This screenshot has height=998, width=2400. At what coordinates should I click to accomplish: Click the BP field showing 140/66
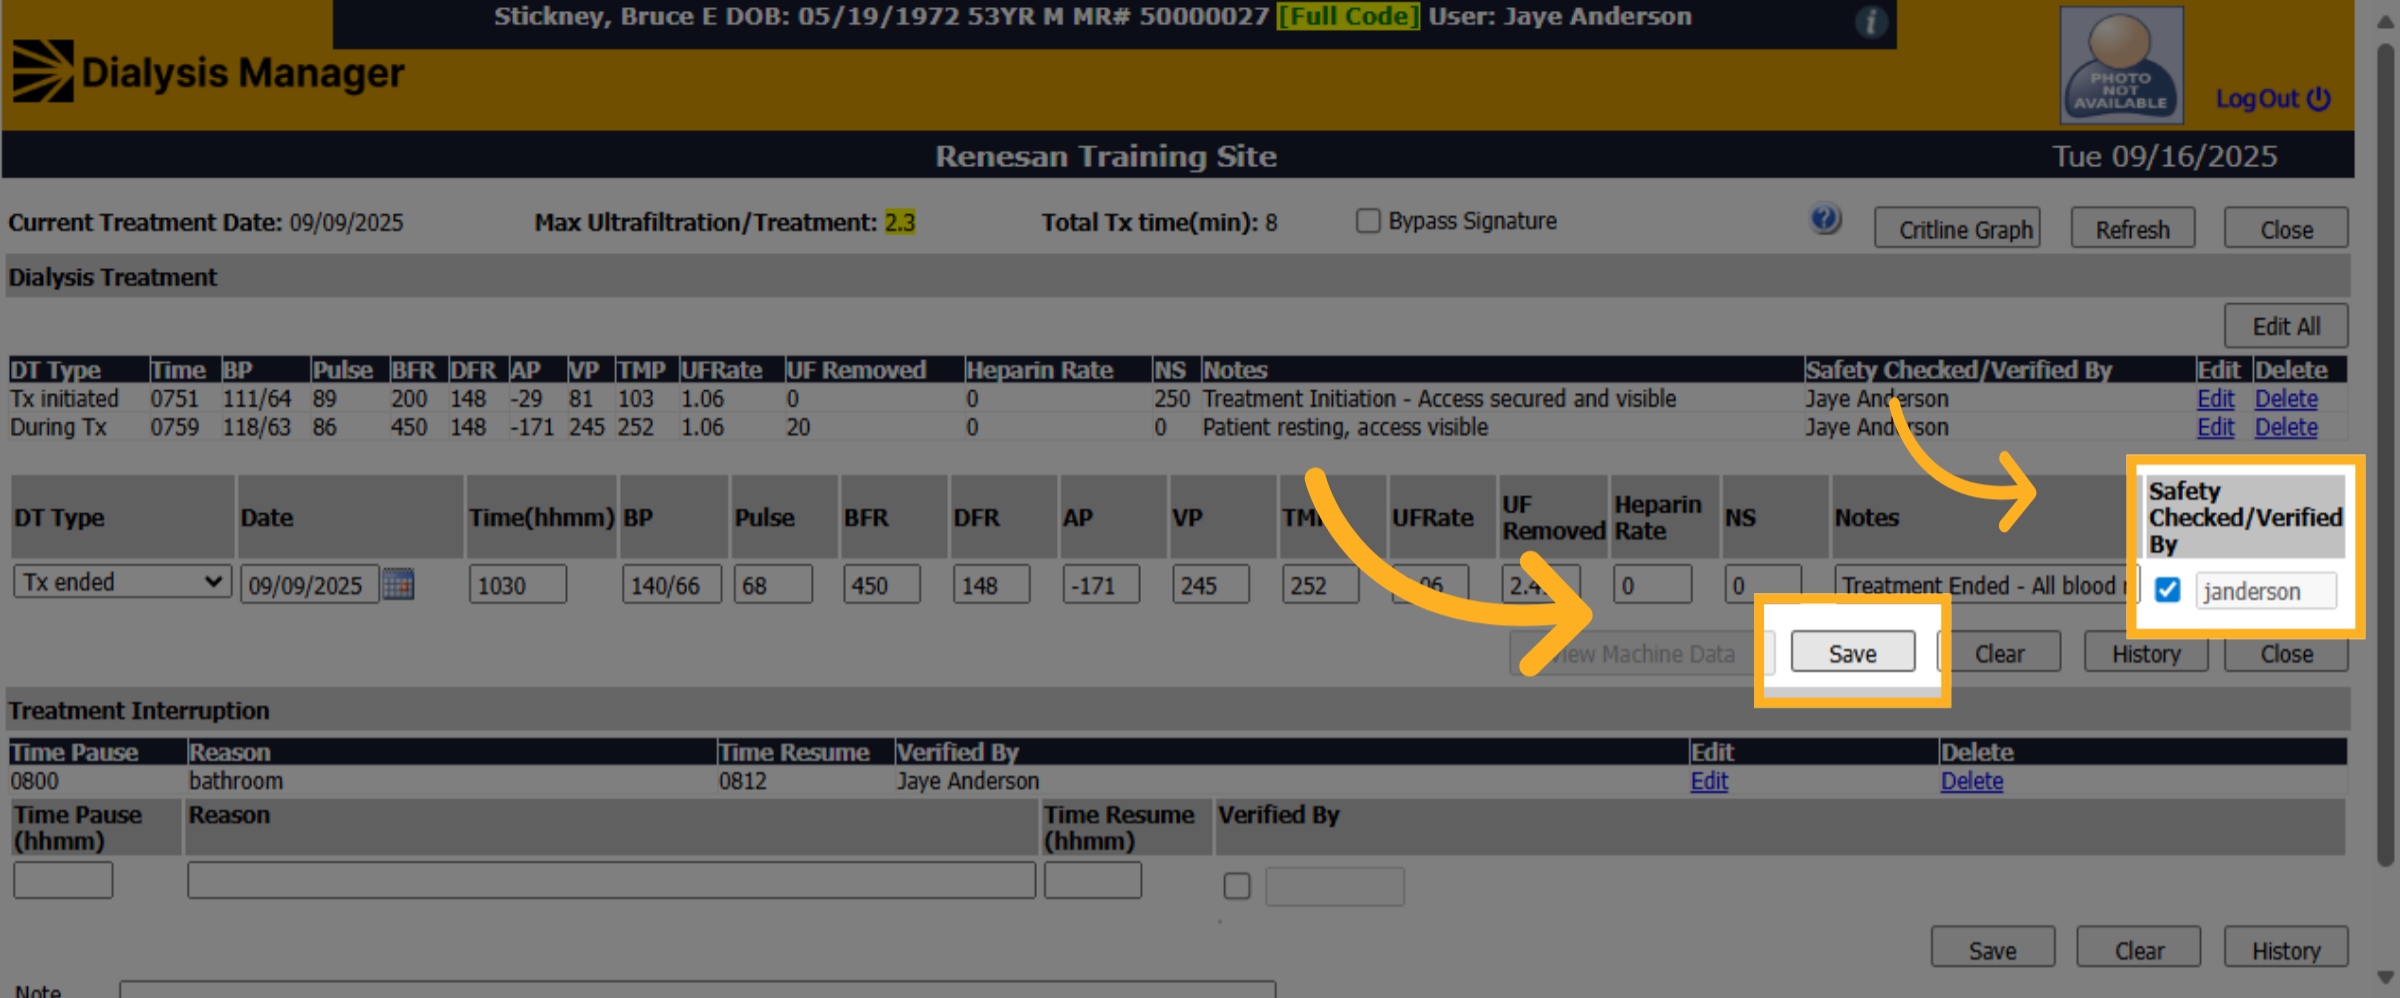coord(671,585)
